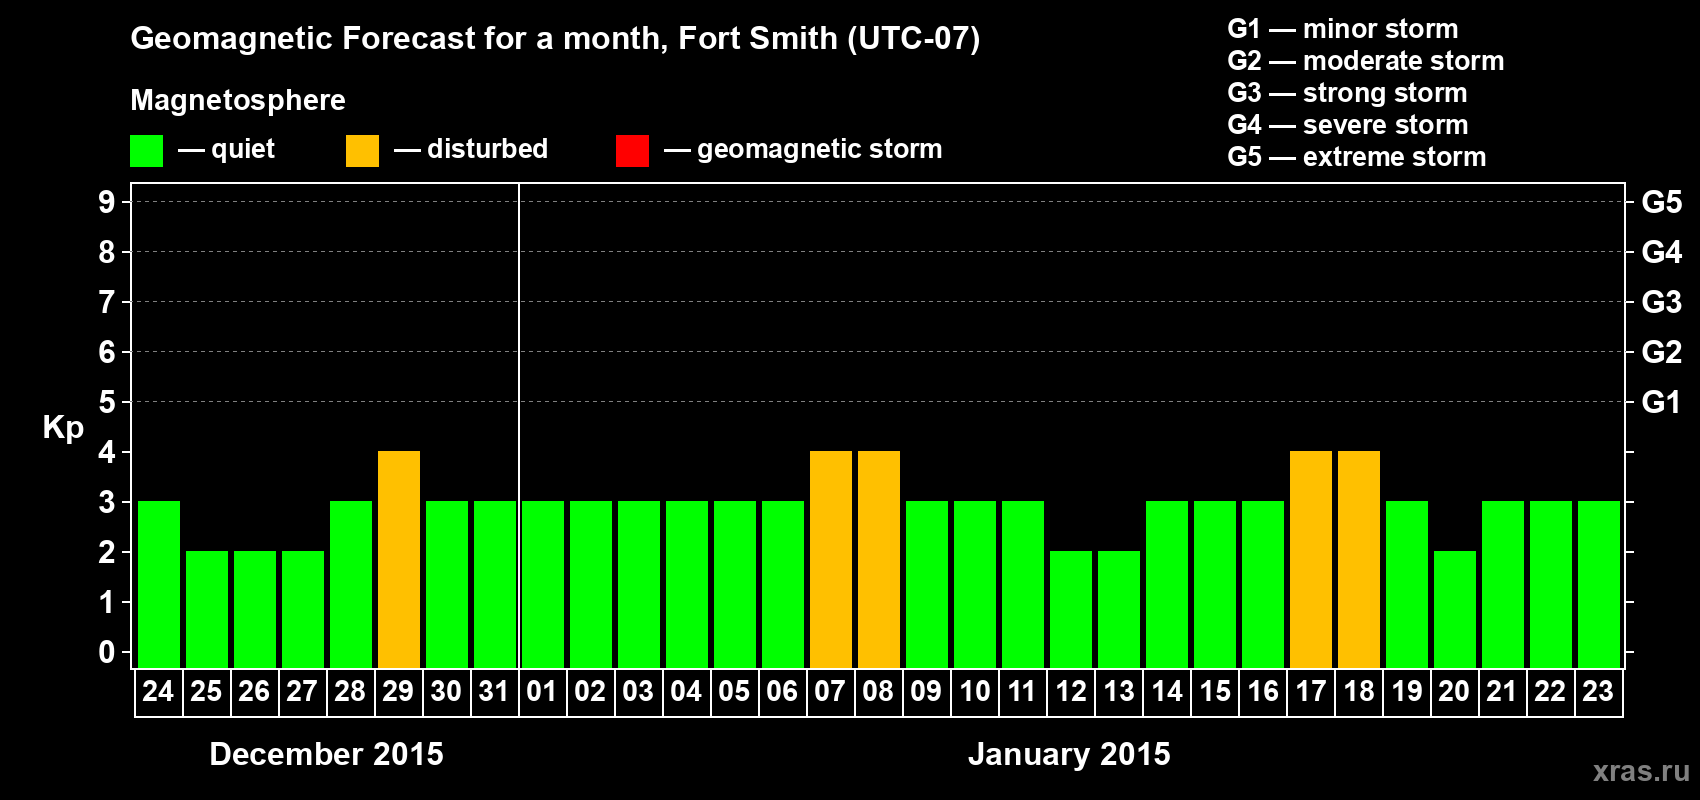This screenshot has height=800, width=1700.
Task: Click date label 10 on the axis
Action: point(974,692)
